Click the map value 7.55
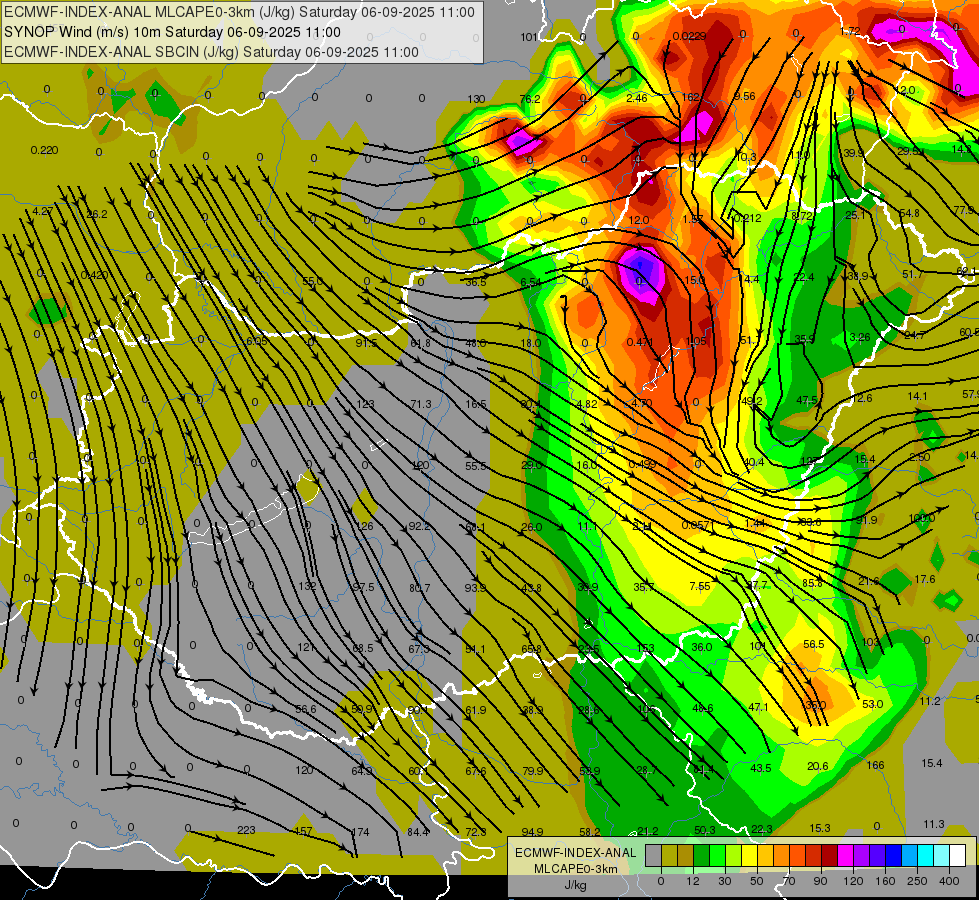Image resolution: width=979 pixels, height=900 pixels. tap(700, 585)
